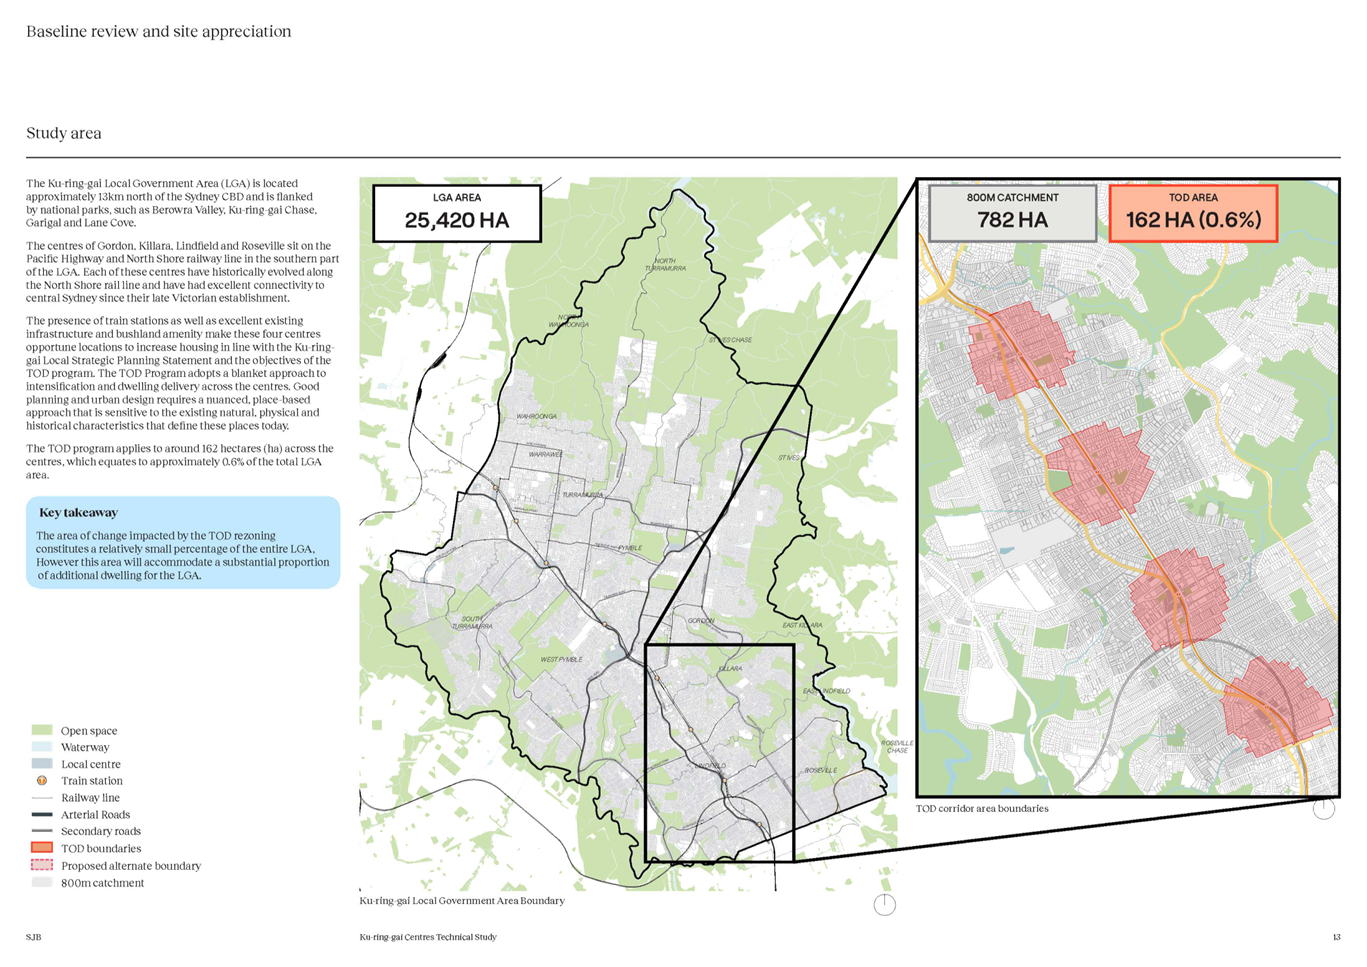Click the TOD AREA 162 HA box

pos(1193,213)
